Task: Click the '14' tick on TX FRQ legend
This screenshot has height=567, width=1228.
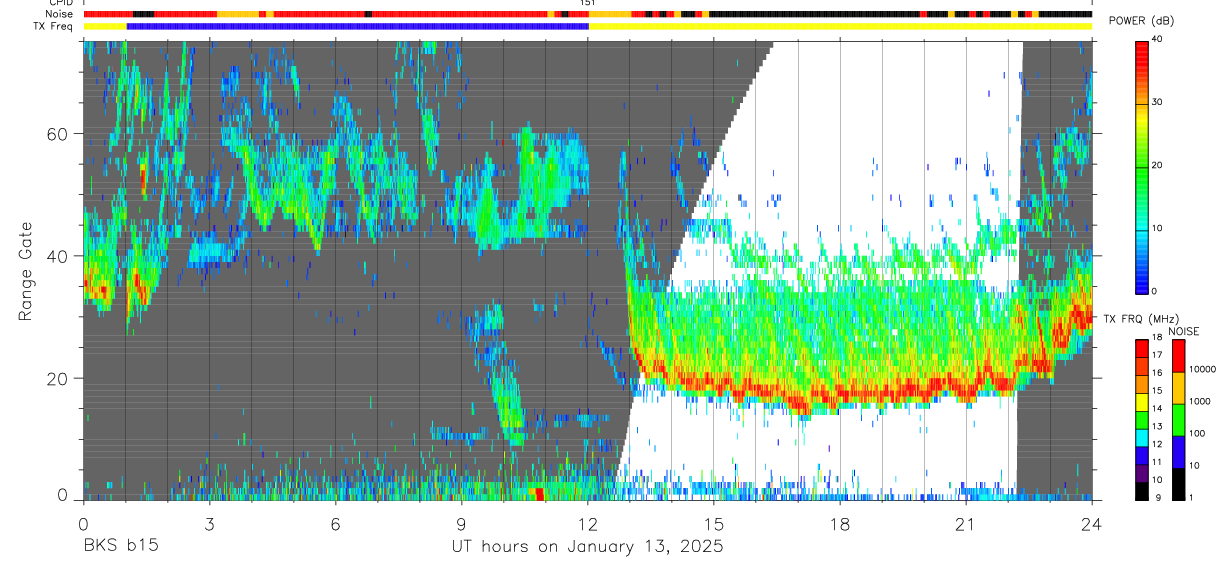Action: click(1157, 409)
